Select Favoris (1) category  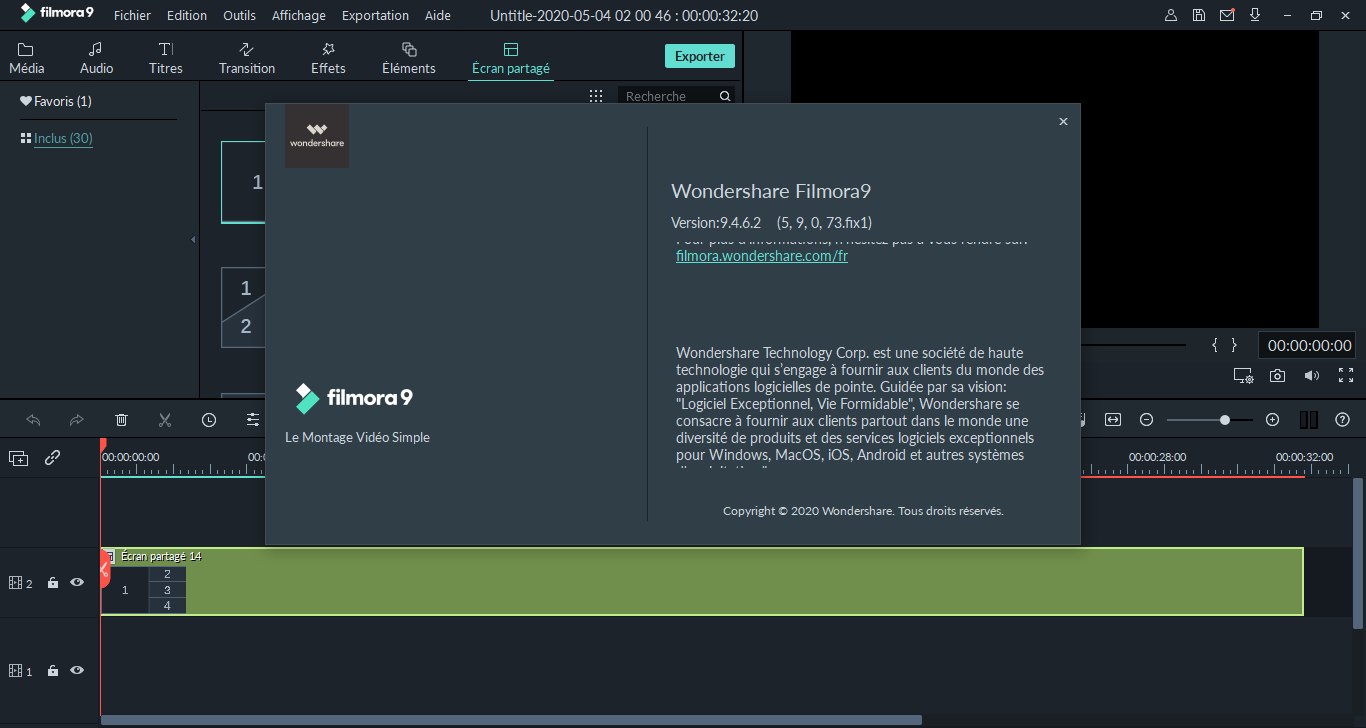[56, 101]
